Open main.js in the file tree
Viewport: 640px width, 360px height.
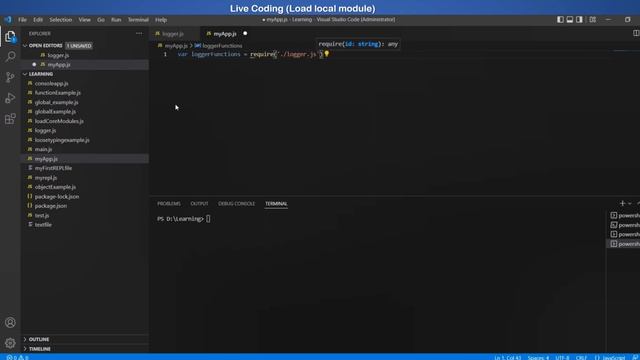(x=43, y=149)
